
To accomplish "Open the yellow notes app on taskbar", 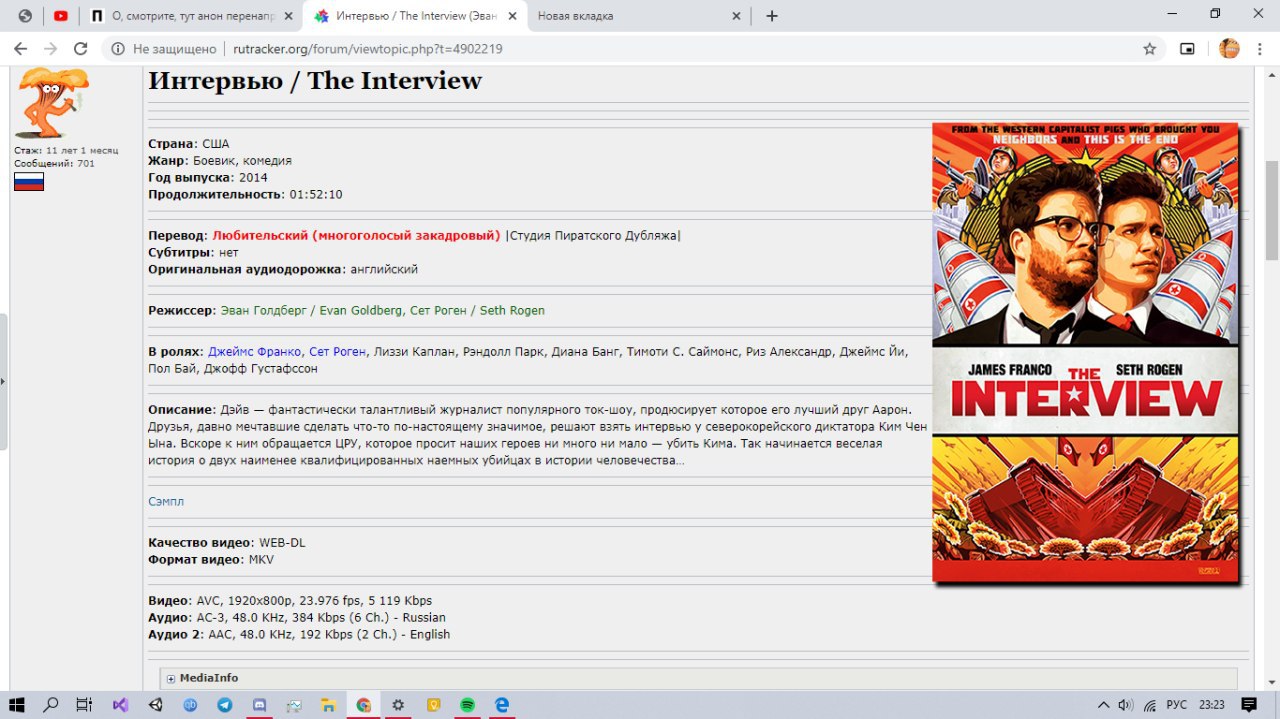I will pyautogui.click(x=433, y=705).
